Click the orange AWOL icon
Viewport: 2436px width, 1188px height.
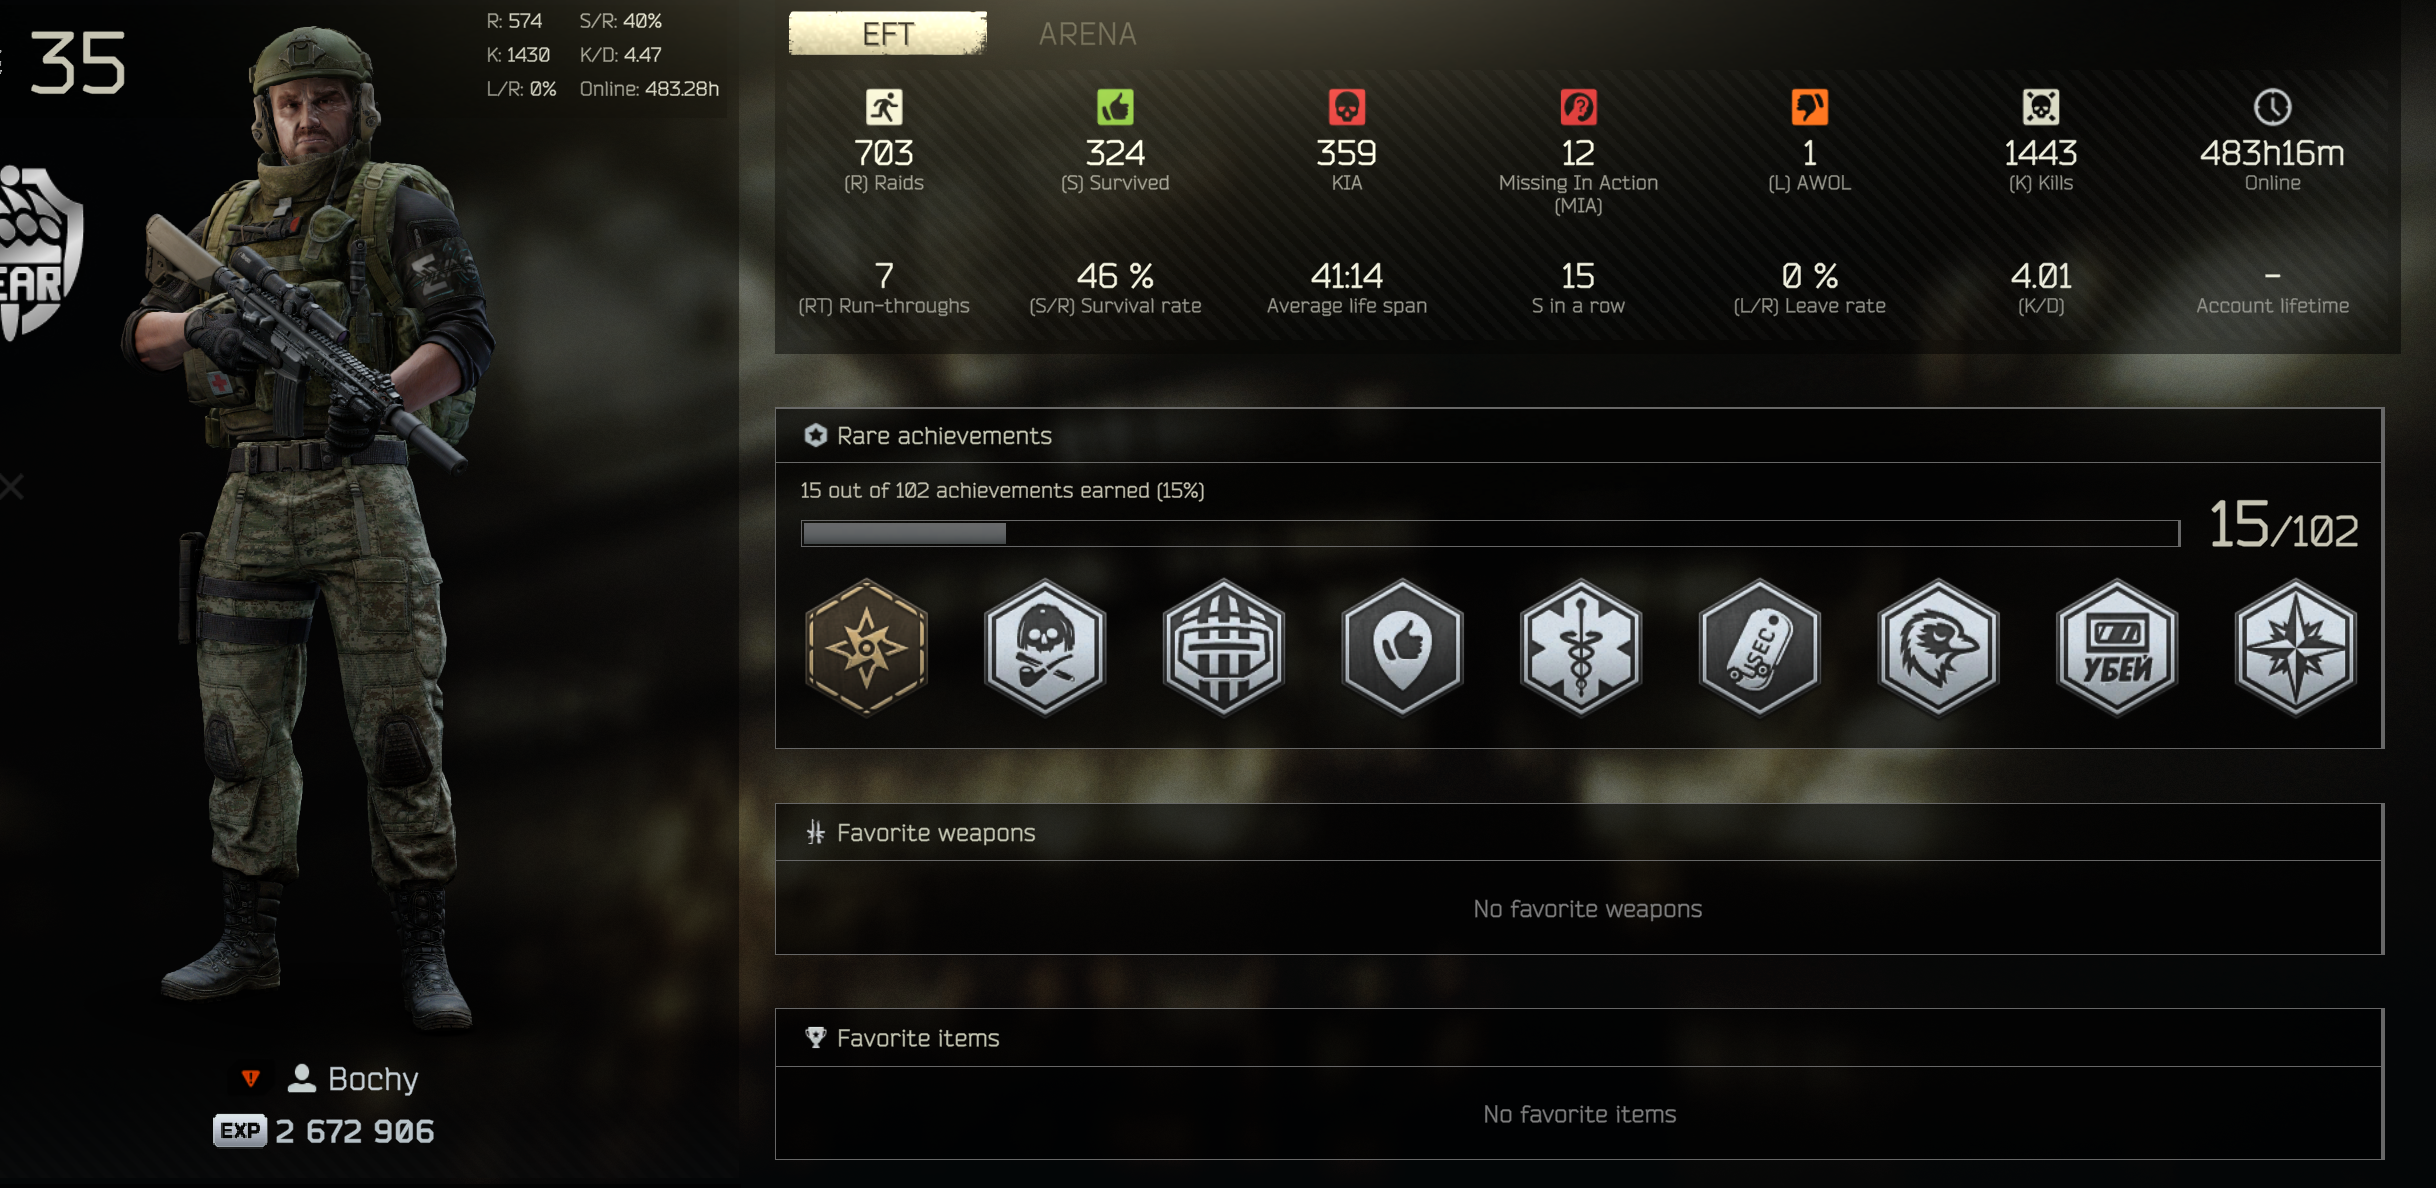[x=1809, y=106]
